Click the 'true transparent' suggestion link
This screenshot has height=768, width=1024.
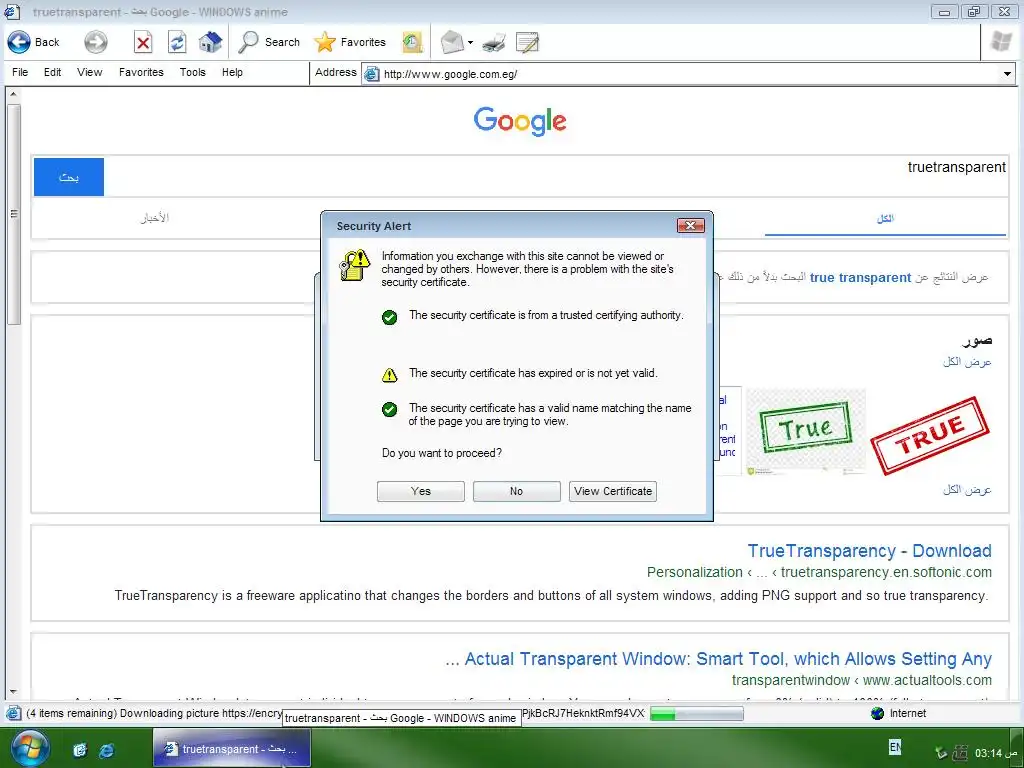pos(860,278)
